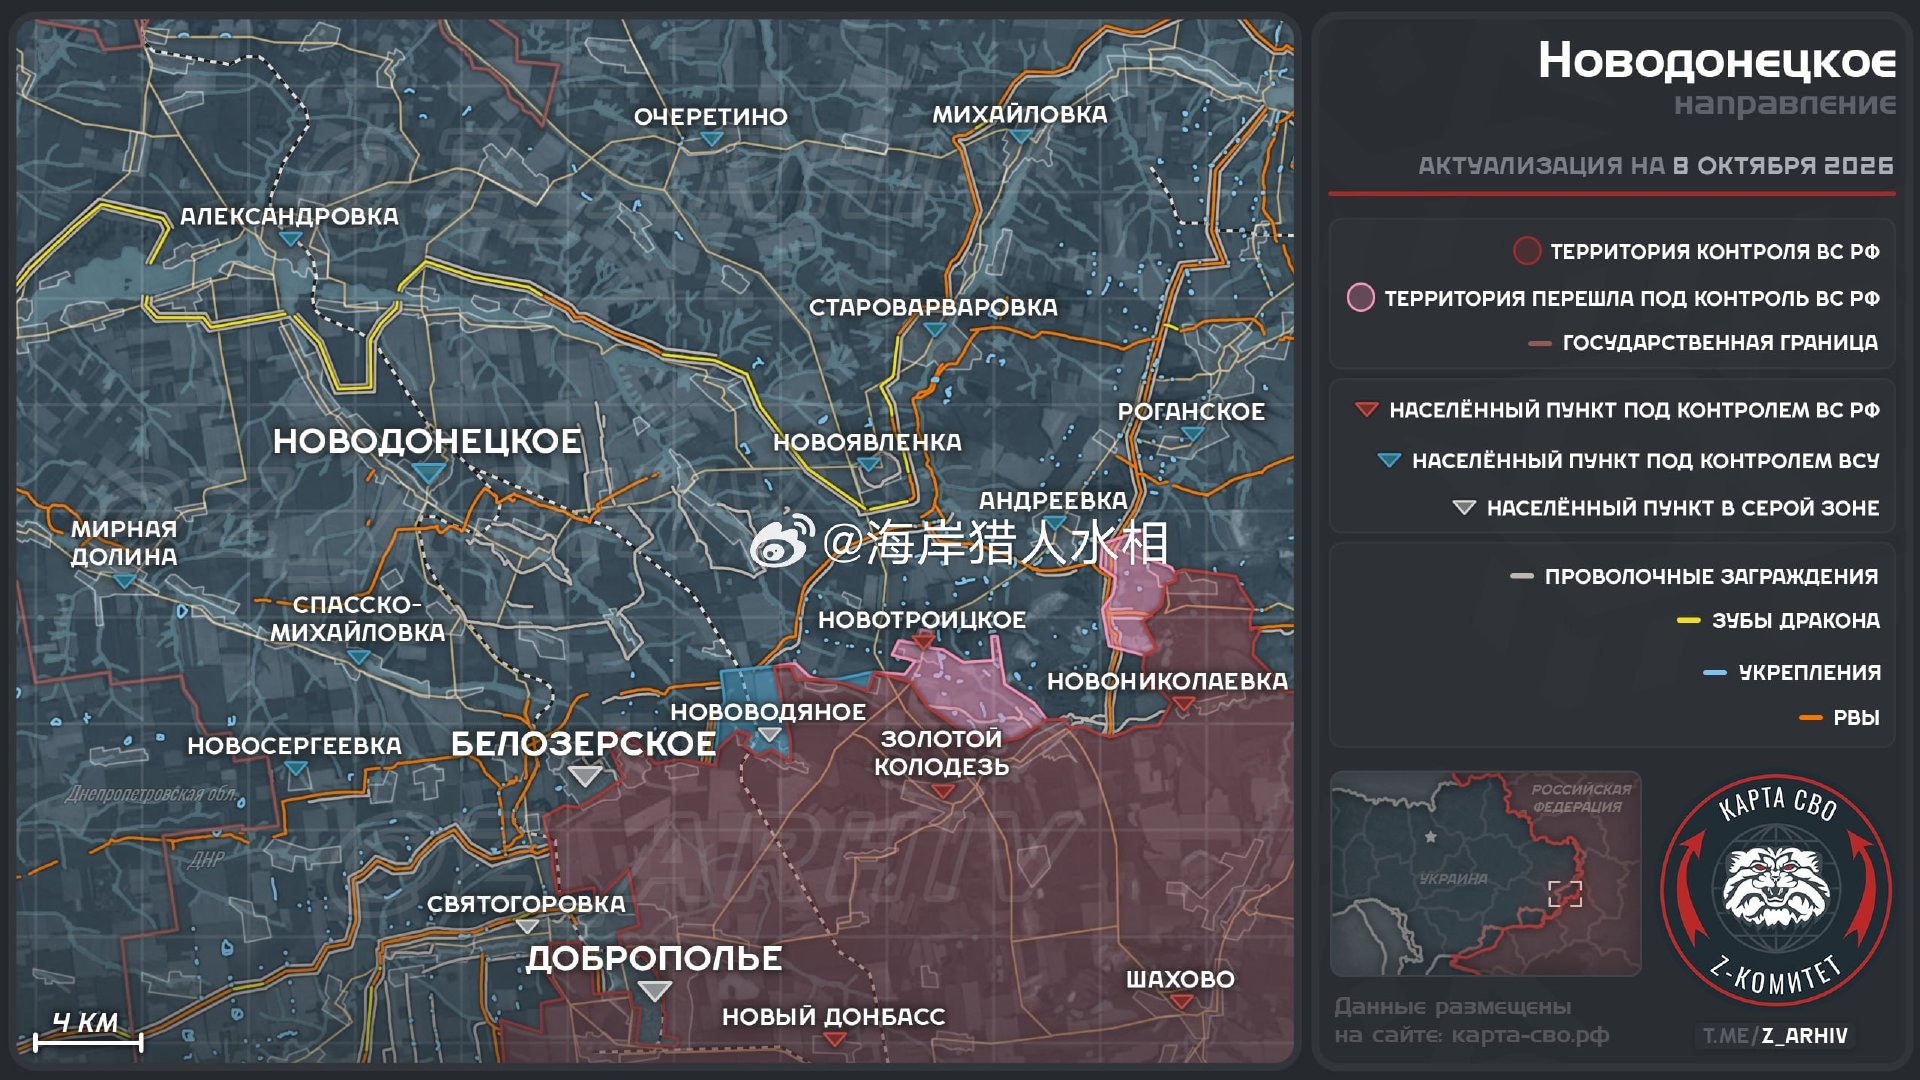Click the Новотроицкое settlement label
Image resolution: width=1920 pixels, height=1080 pixels.
922,620
